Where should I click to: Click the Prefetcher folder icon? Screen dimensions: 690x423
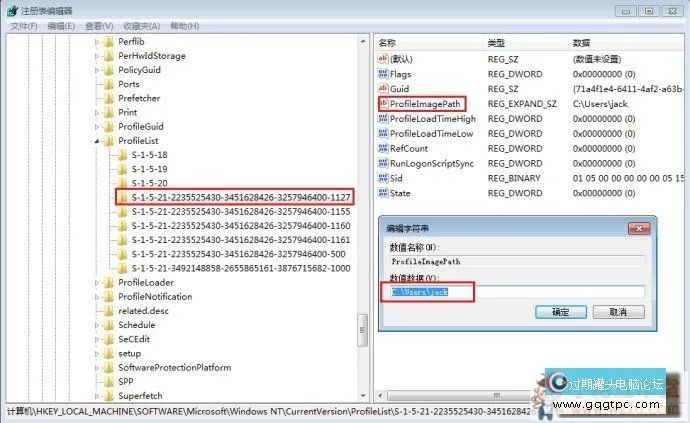point(108,98)
